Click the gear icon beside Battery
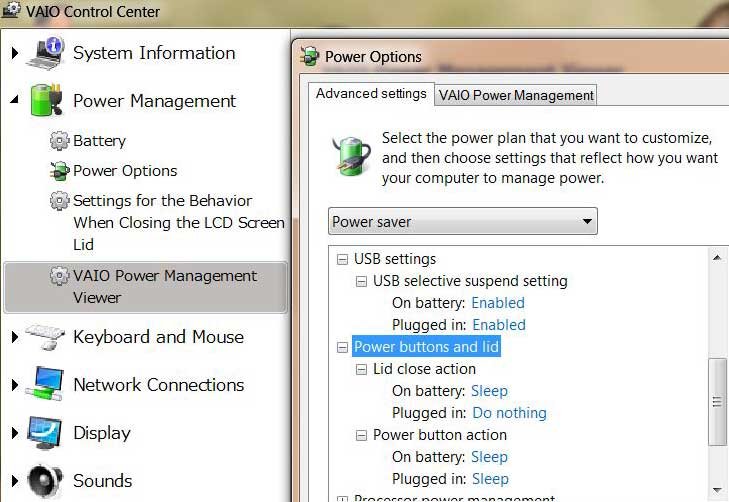This screenshot has width=729, height=502. (59, 140)
